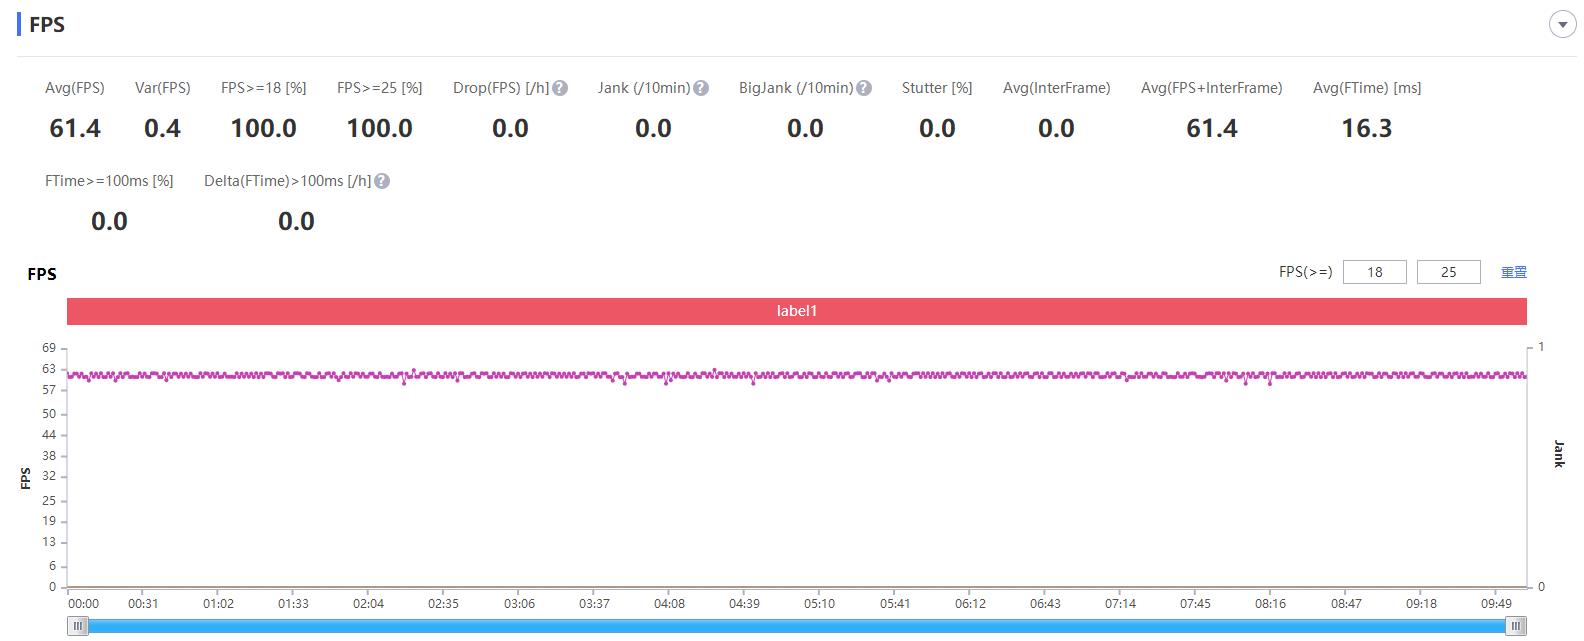
Task: Click the Var(FPS) value 0.4
Action: coord(162,128)
